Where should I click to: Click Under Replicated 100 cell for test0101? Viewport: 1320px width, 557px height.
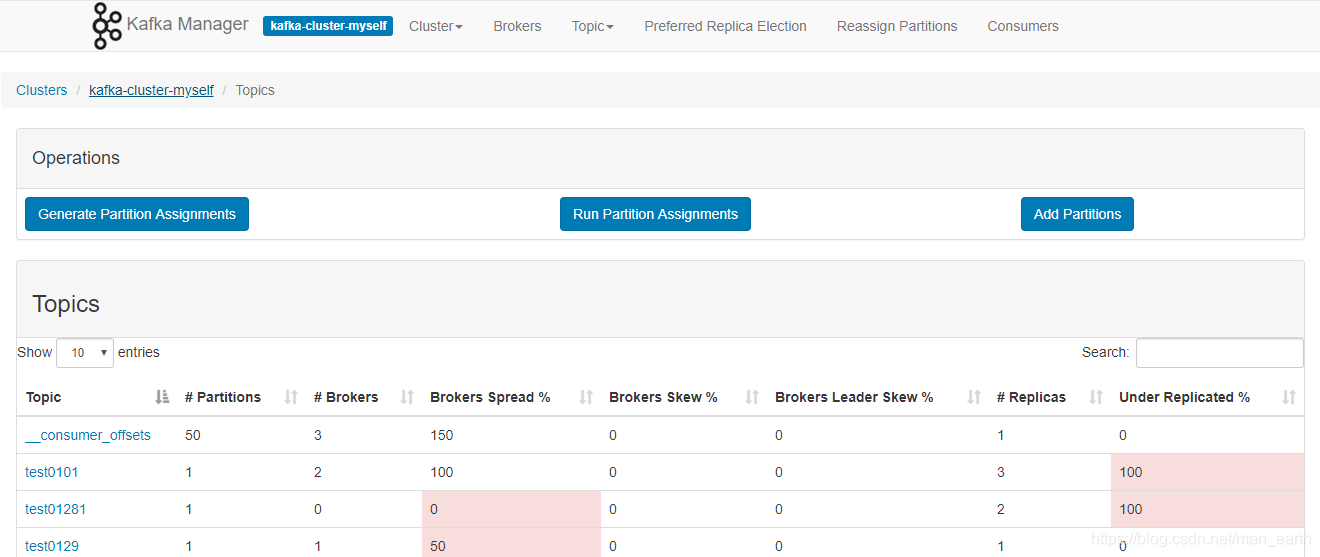[1208, 472]
